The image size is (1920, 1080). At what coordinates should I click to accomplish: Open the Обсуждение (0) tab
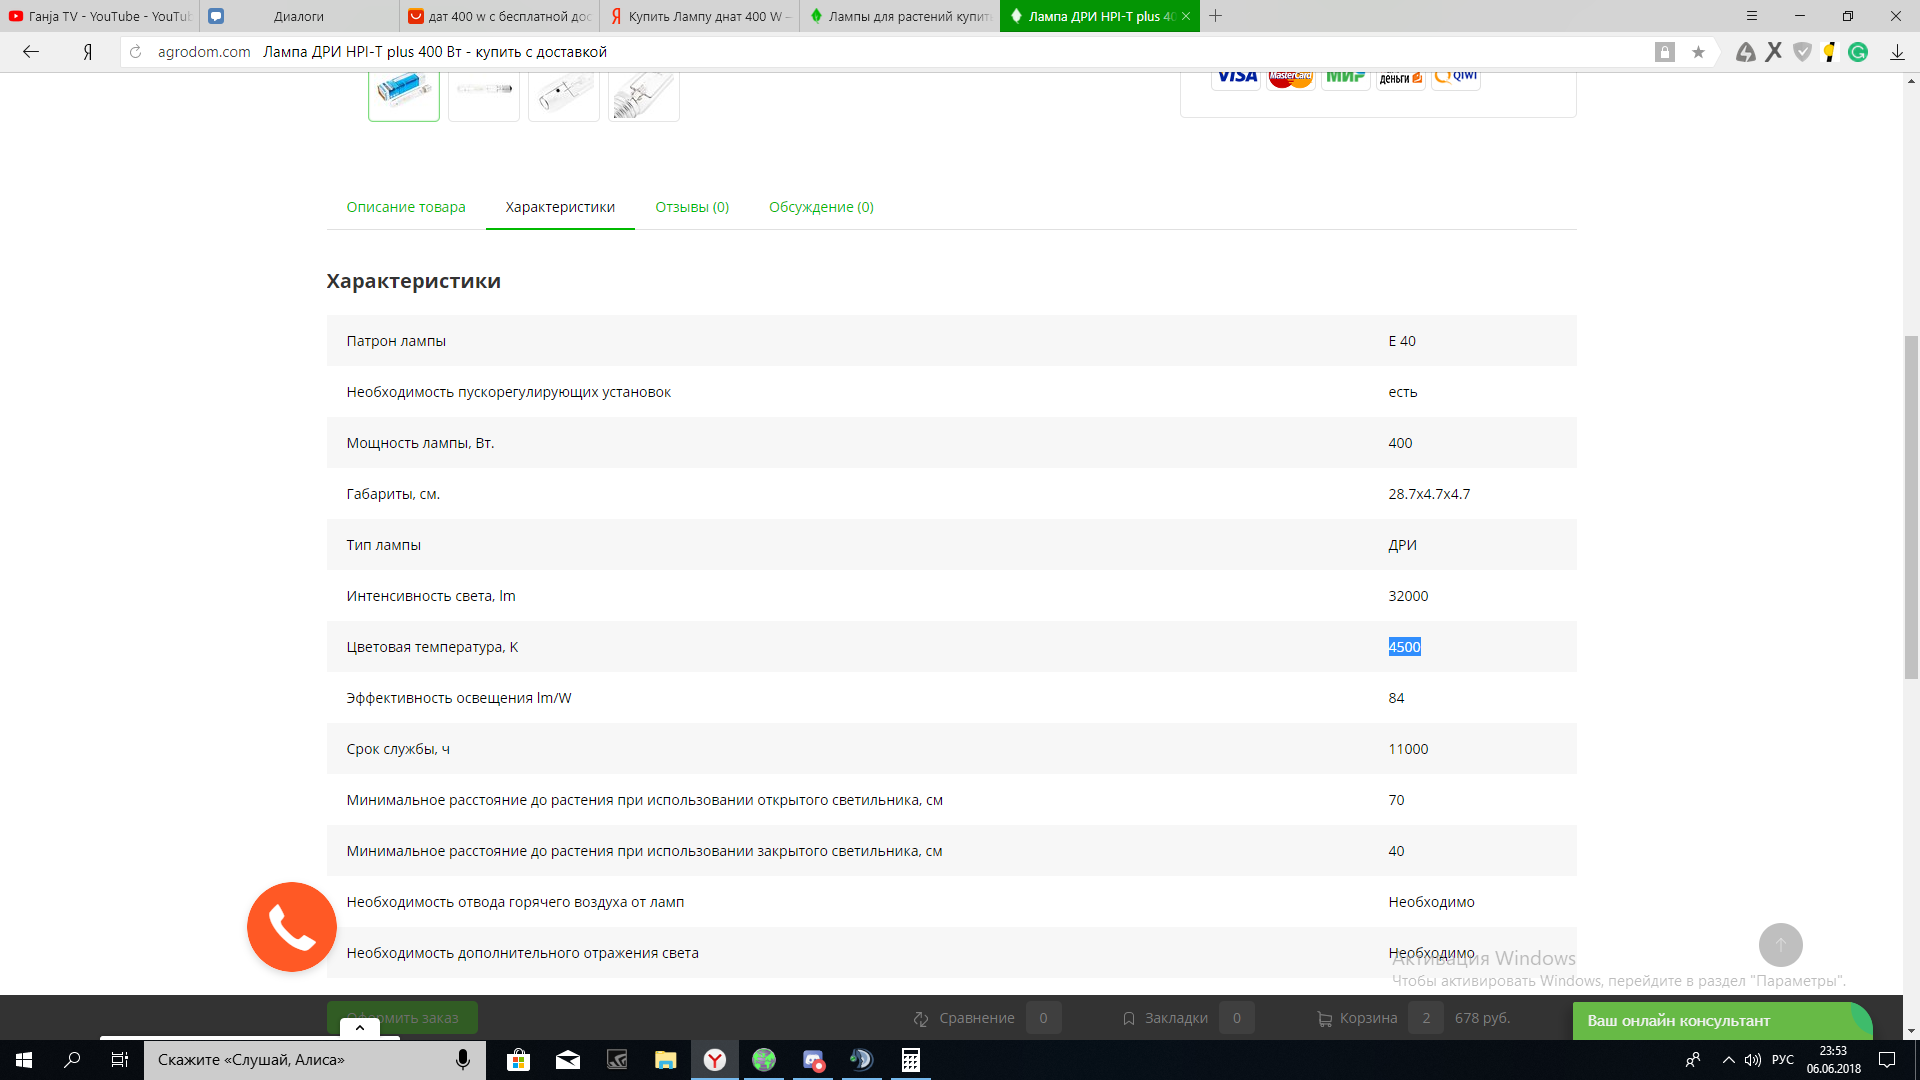[821, 207]
